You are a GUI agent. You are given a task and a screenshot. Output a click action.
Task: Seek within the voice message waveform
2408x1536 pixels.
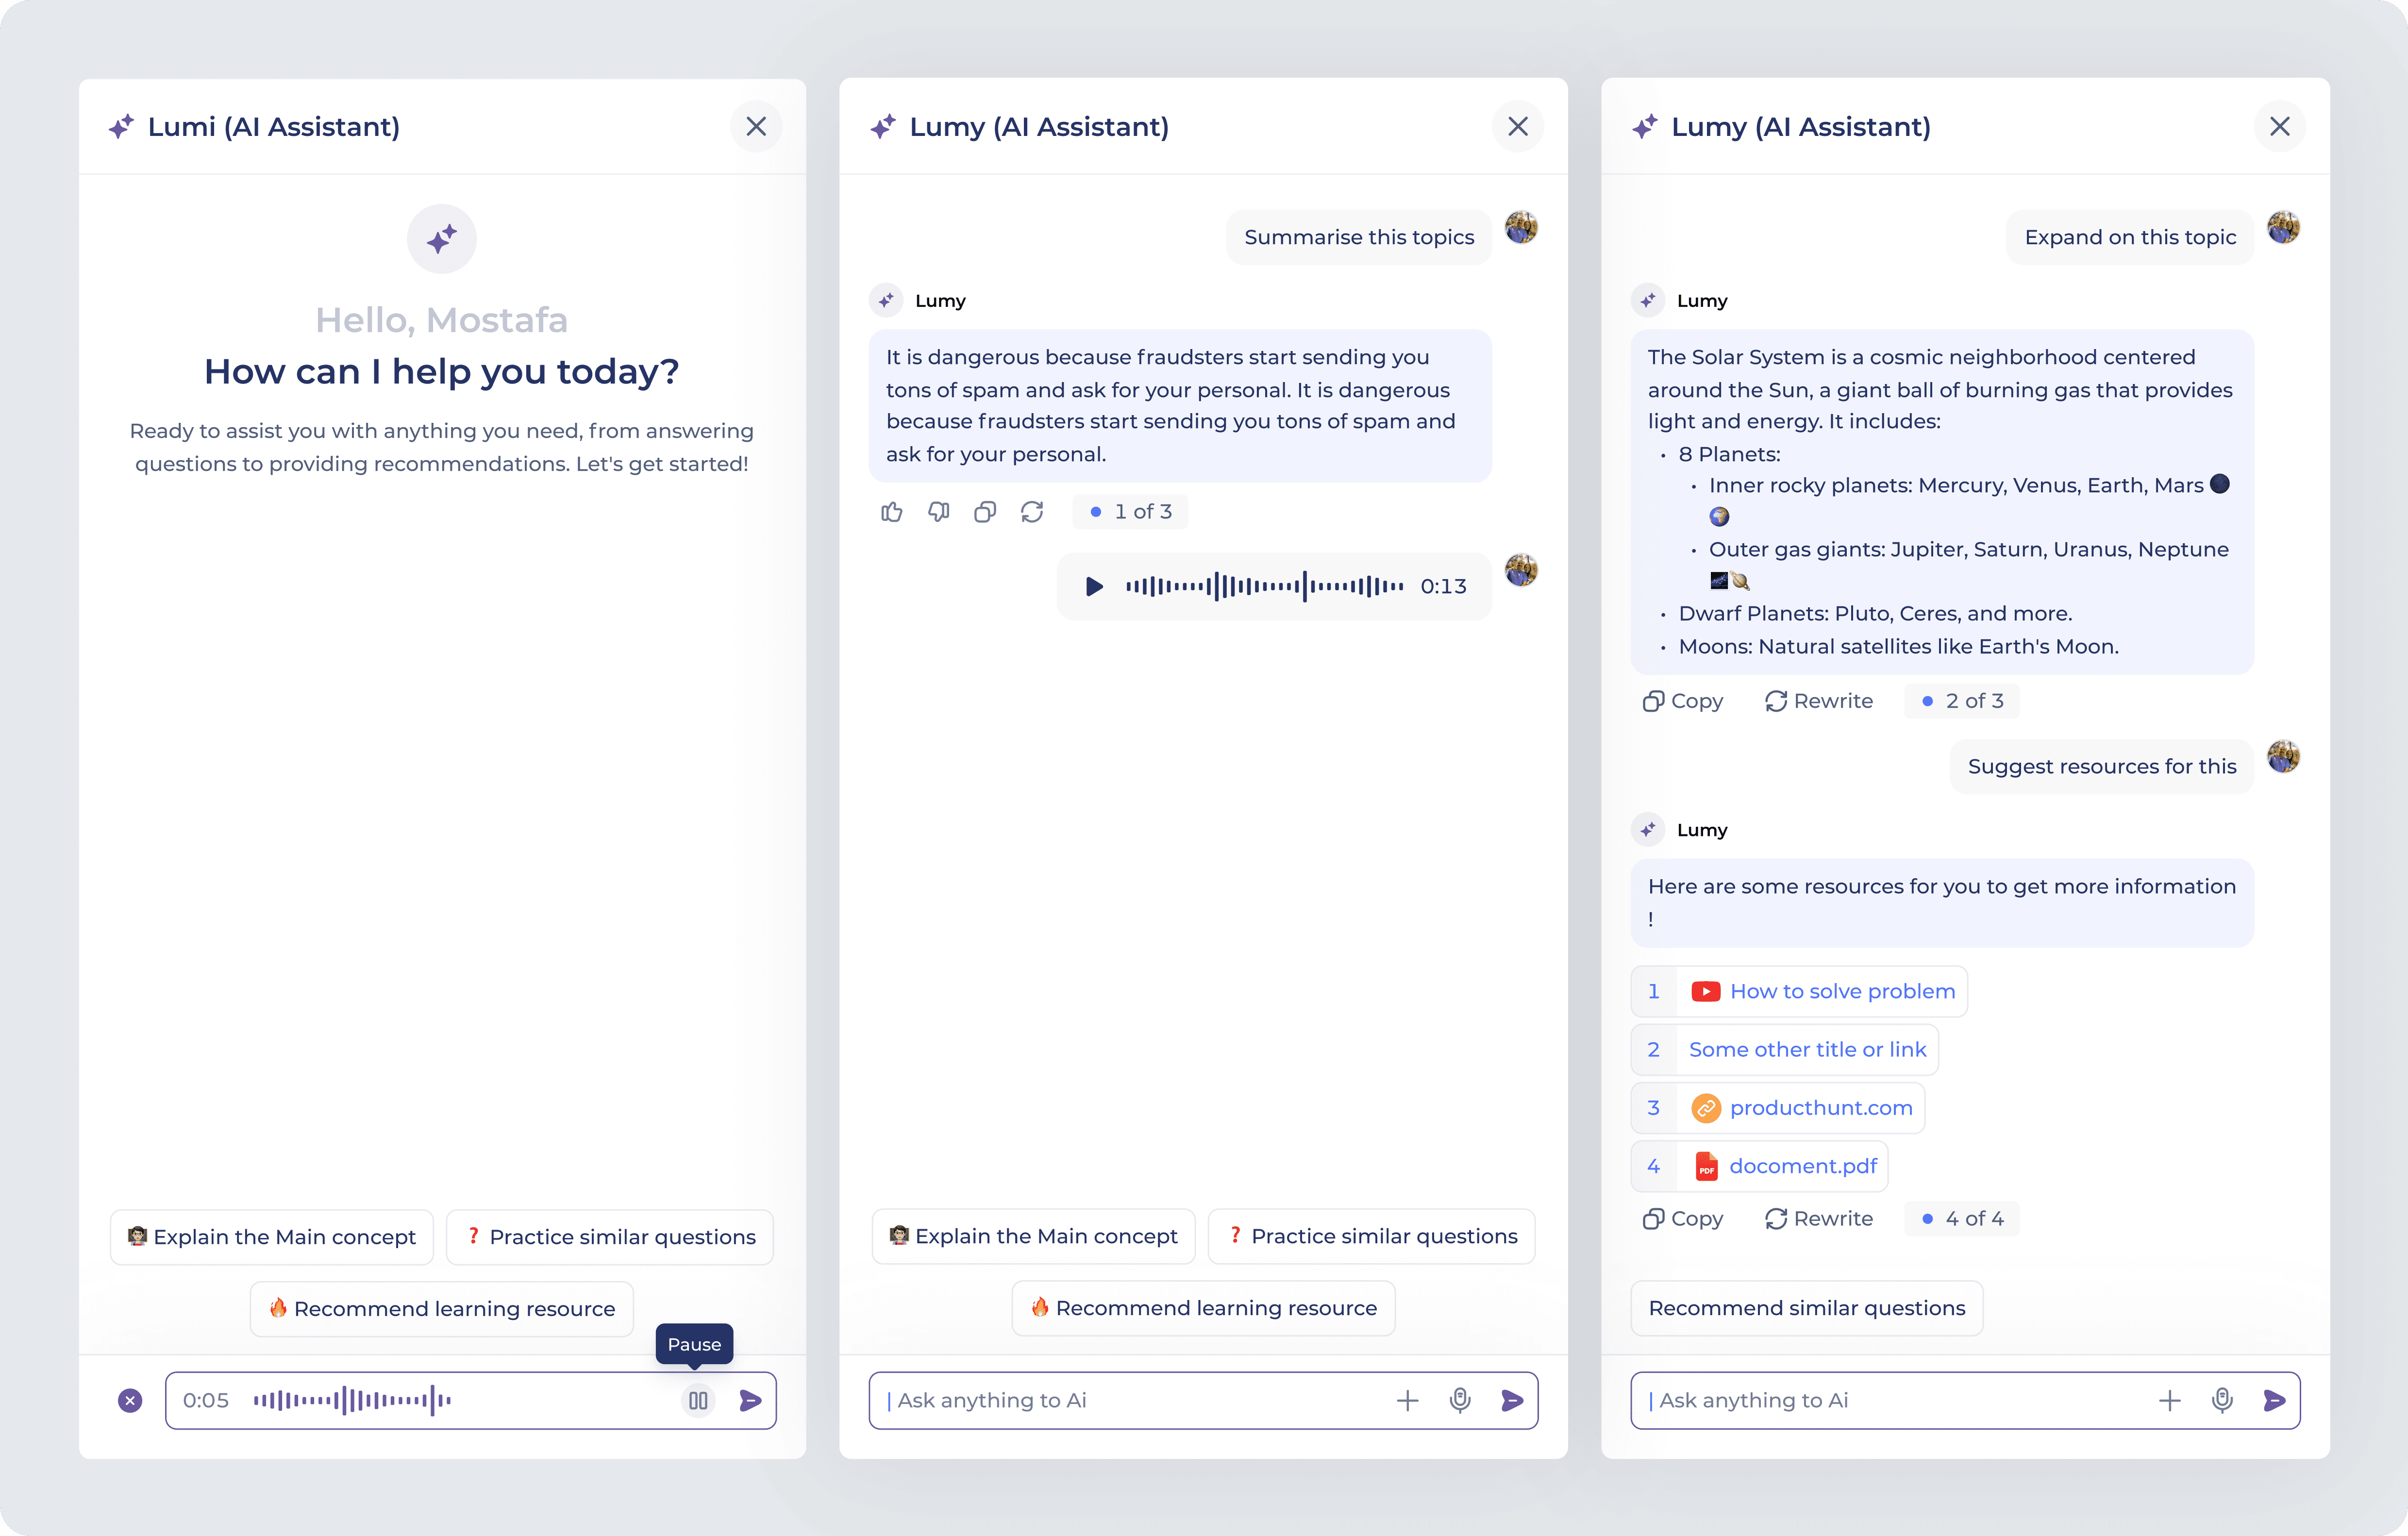click(1265, 586)
